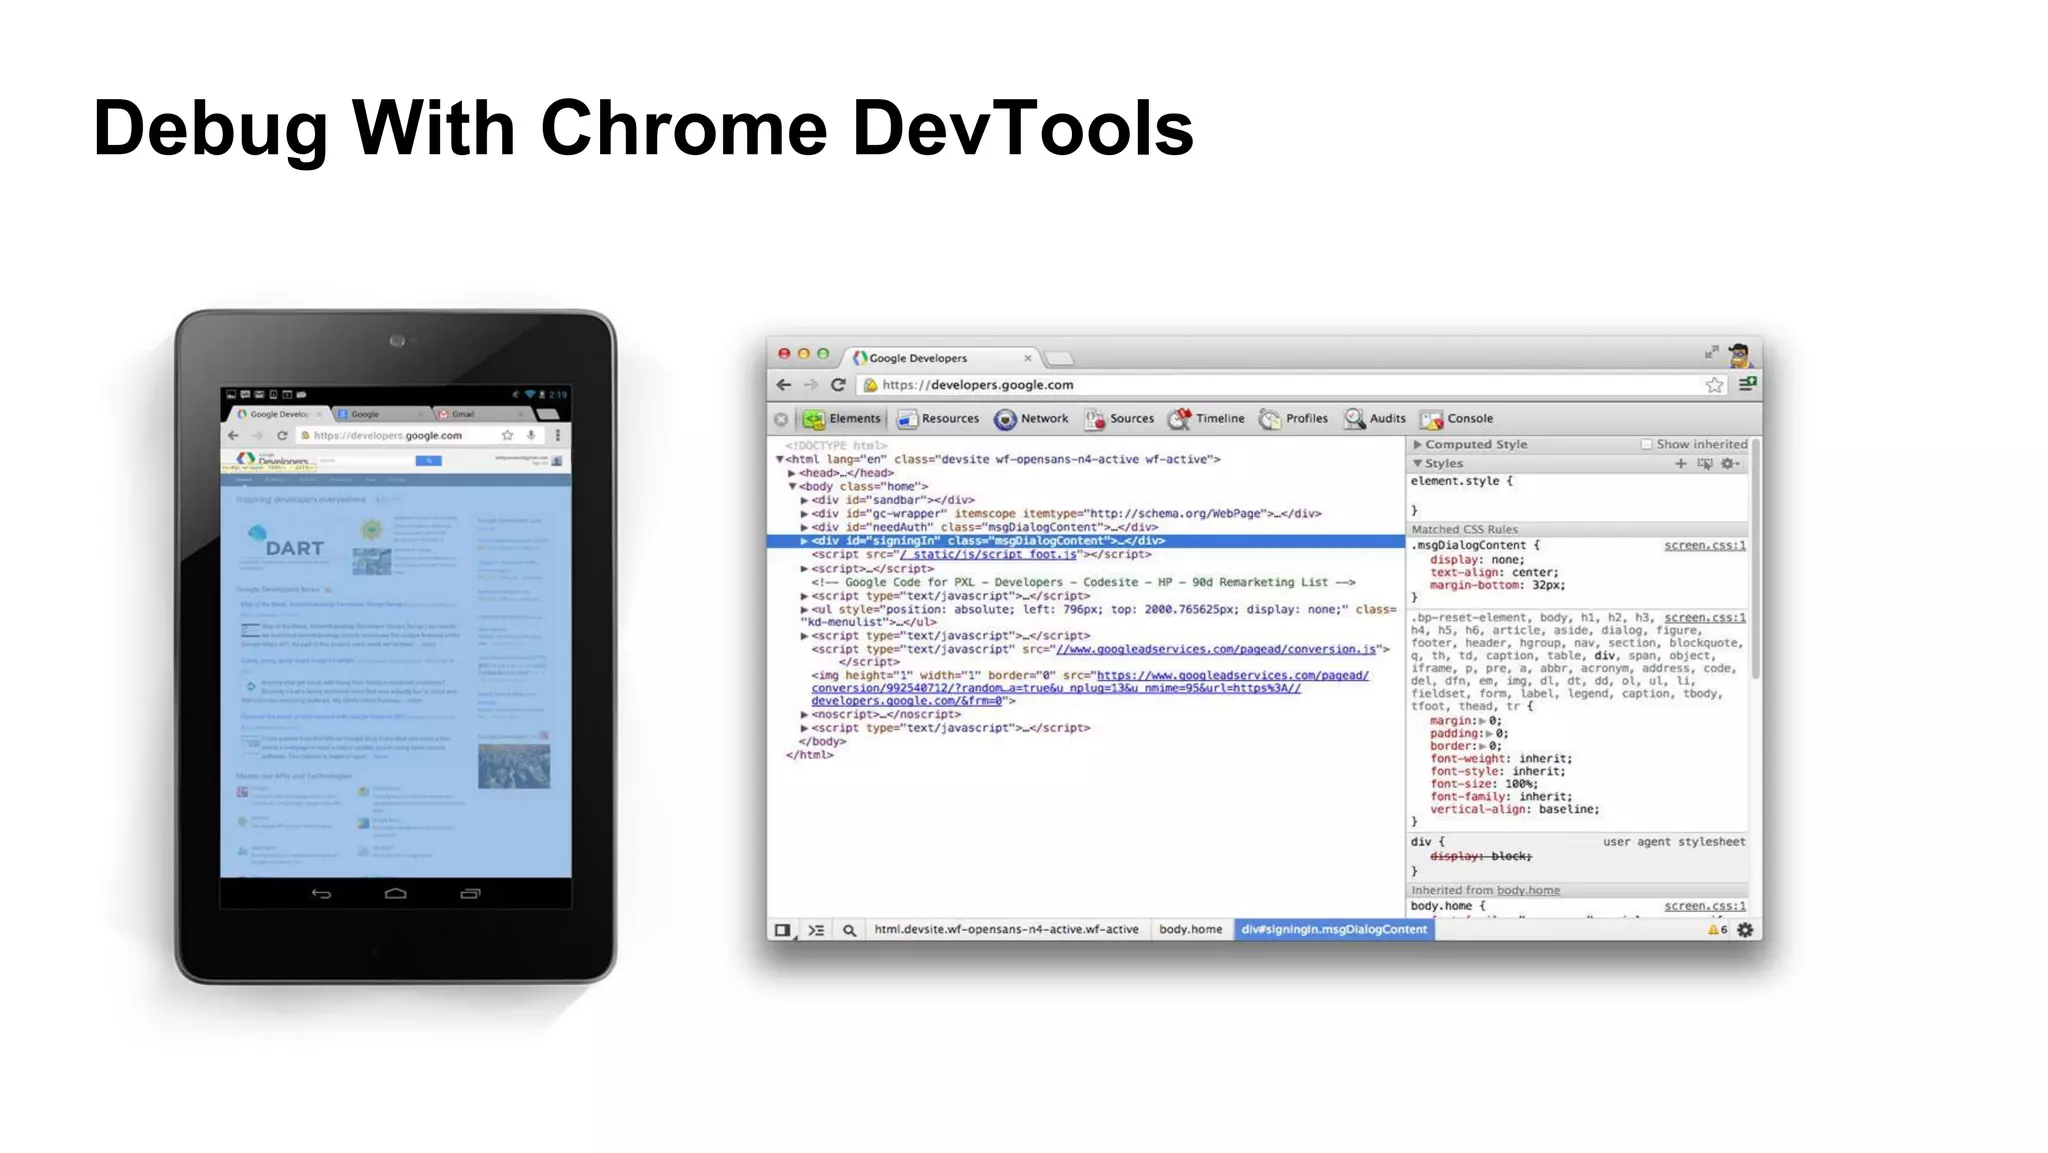Expand the div id="gc-wrapper" node

point(804,514)
